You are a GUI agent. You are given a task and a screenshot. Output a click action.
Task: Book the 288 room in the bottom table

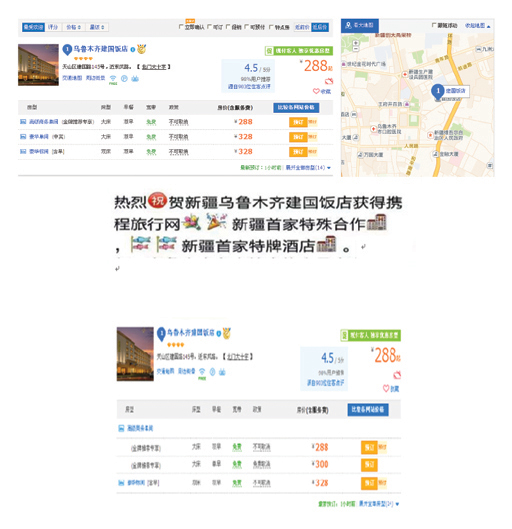tap(369, 447)
